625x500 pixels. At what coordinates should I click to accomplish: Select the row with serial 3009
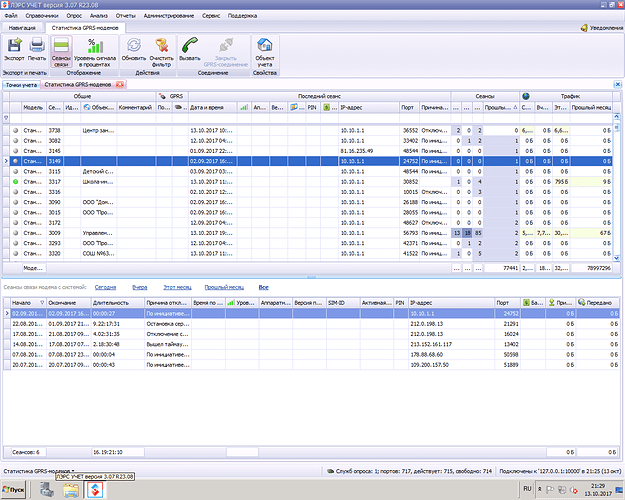point(311,233)
